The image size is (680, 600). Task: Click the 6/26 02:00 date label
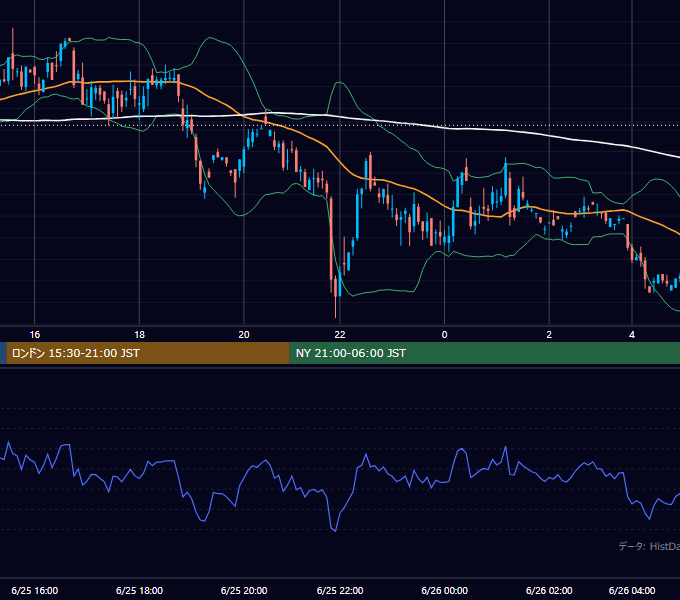[x=549, y=590]
